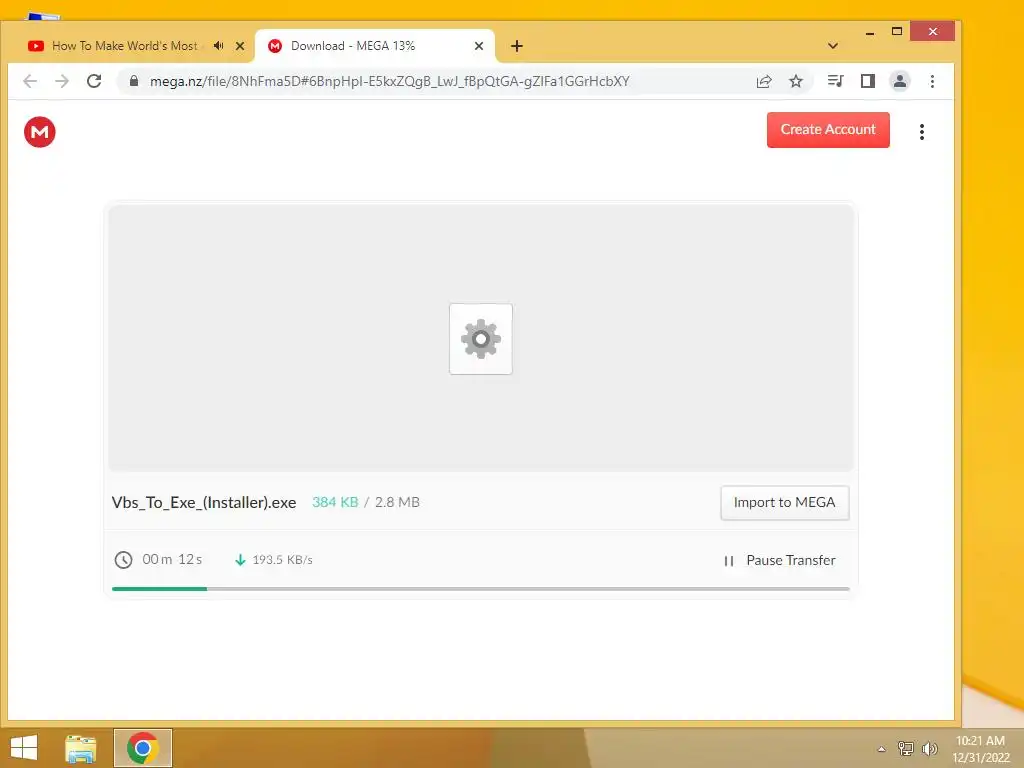Bookmark this tab with the star icon
Viewport: 1024px width, 768px height.
coord(795,81)
